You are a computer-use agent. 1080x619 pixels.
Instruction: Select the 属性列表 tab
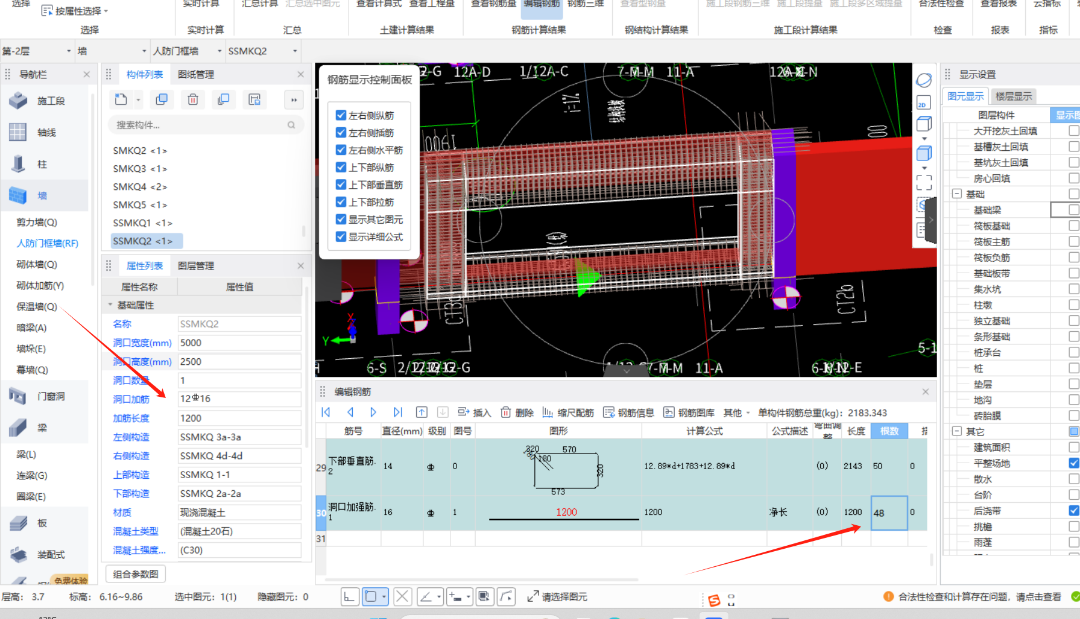pyautogui.click(x=145, y=266)
